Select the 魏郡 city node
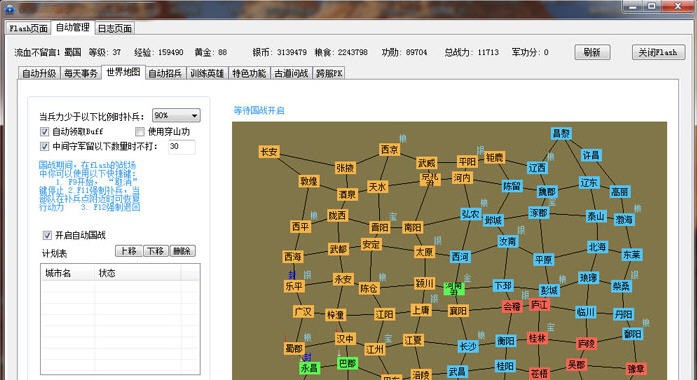The image size is (697, 380). (x=547, y=191)
